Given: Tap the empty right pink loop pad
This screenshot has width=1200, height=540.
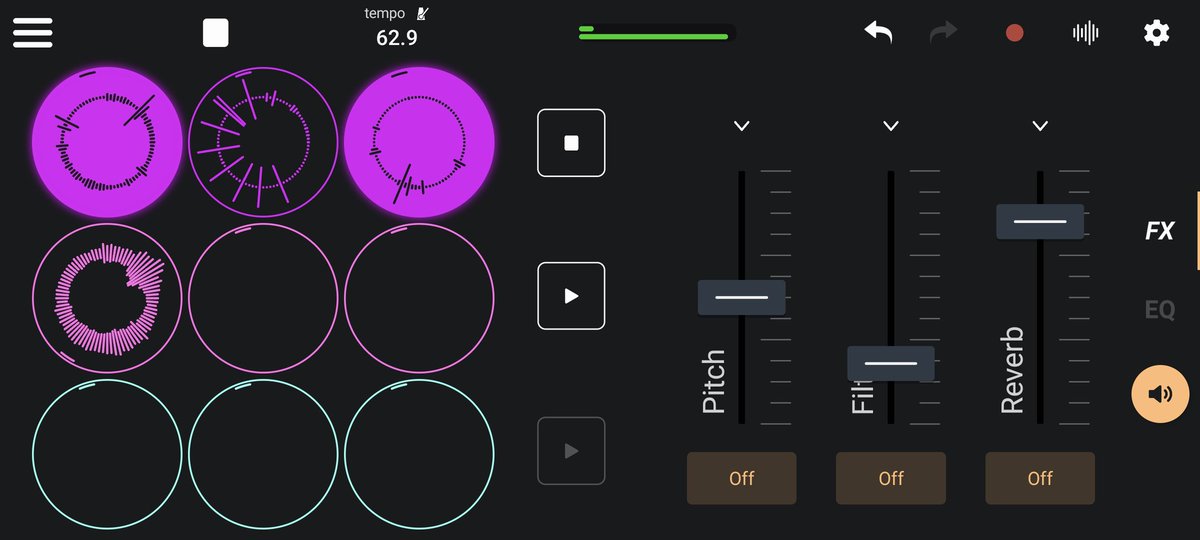Looking at the screenshot, I should coord(419,298).
